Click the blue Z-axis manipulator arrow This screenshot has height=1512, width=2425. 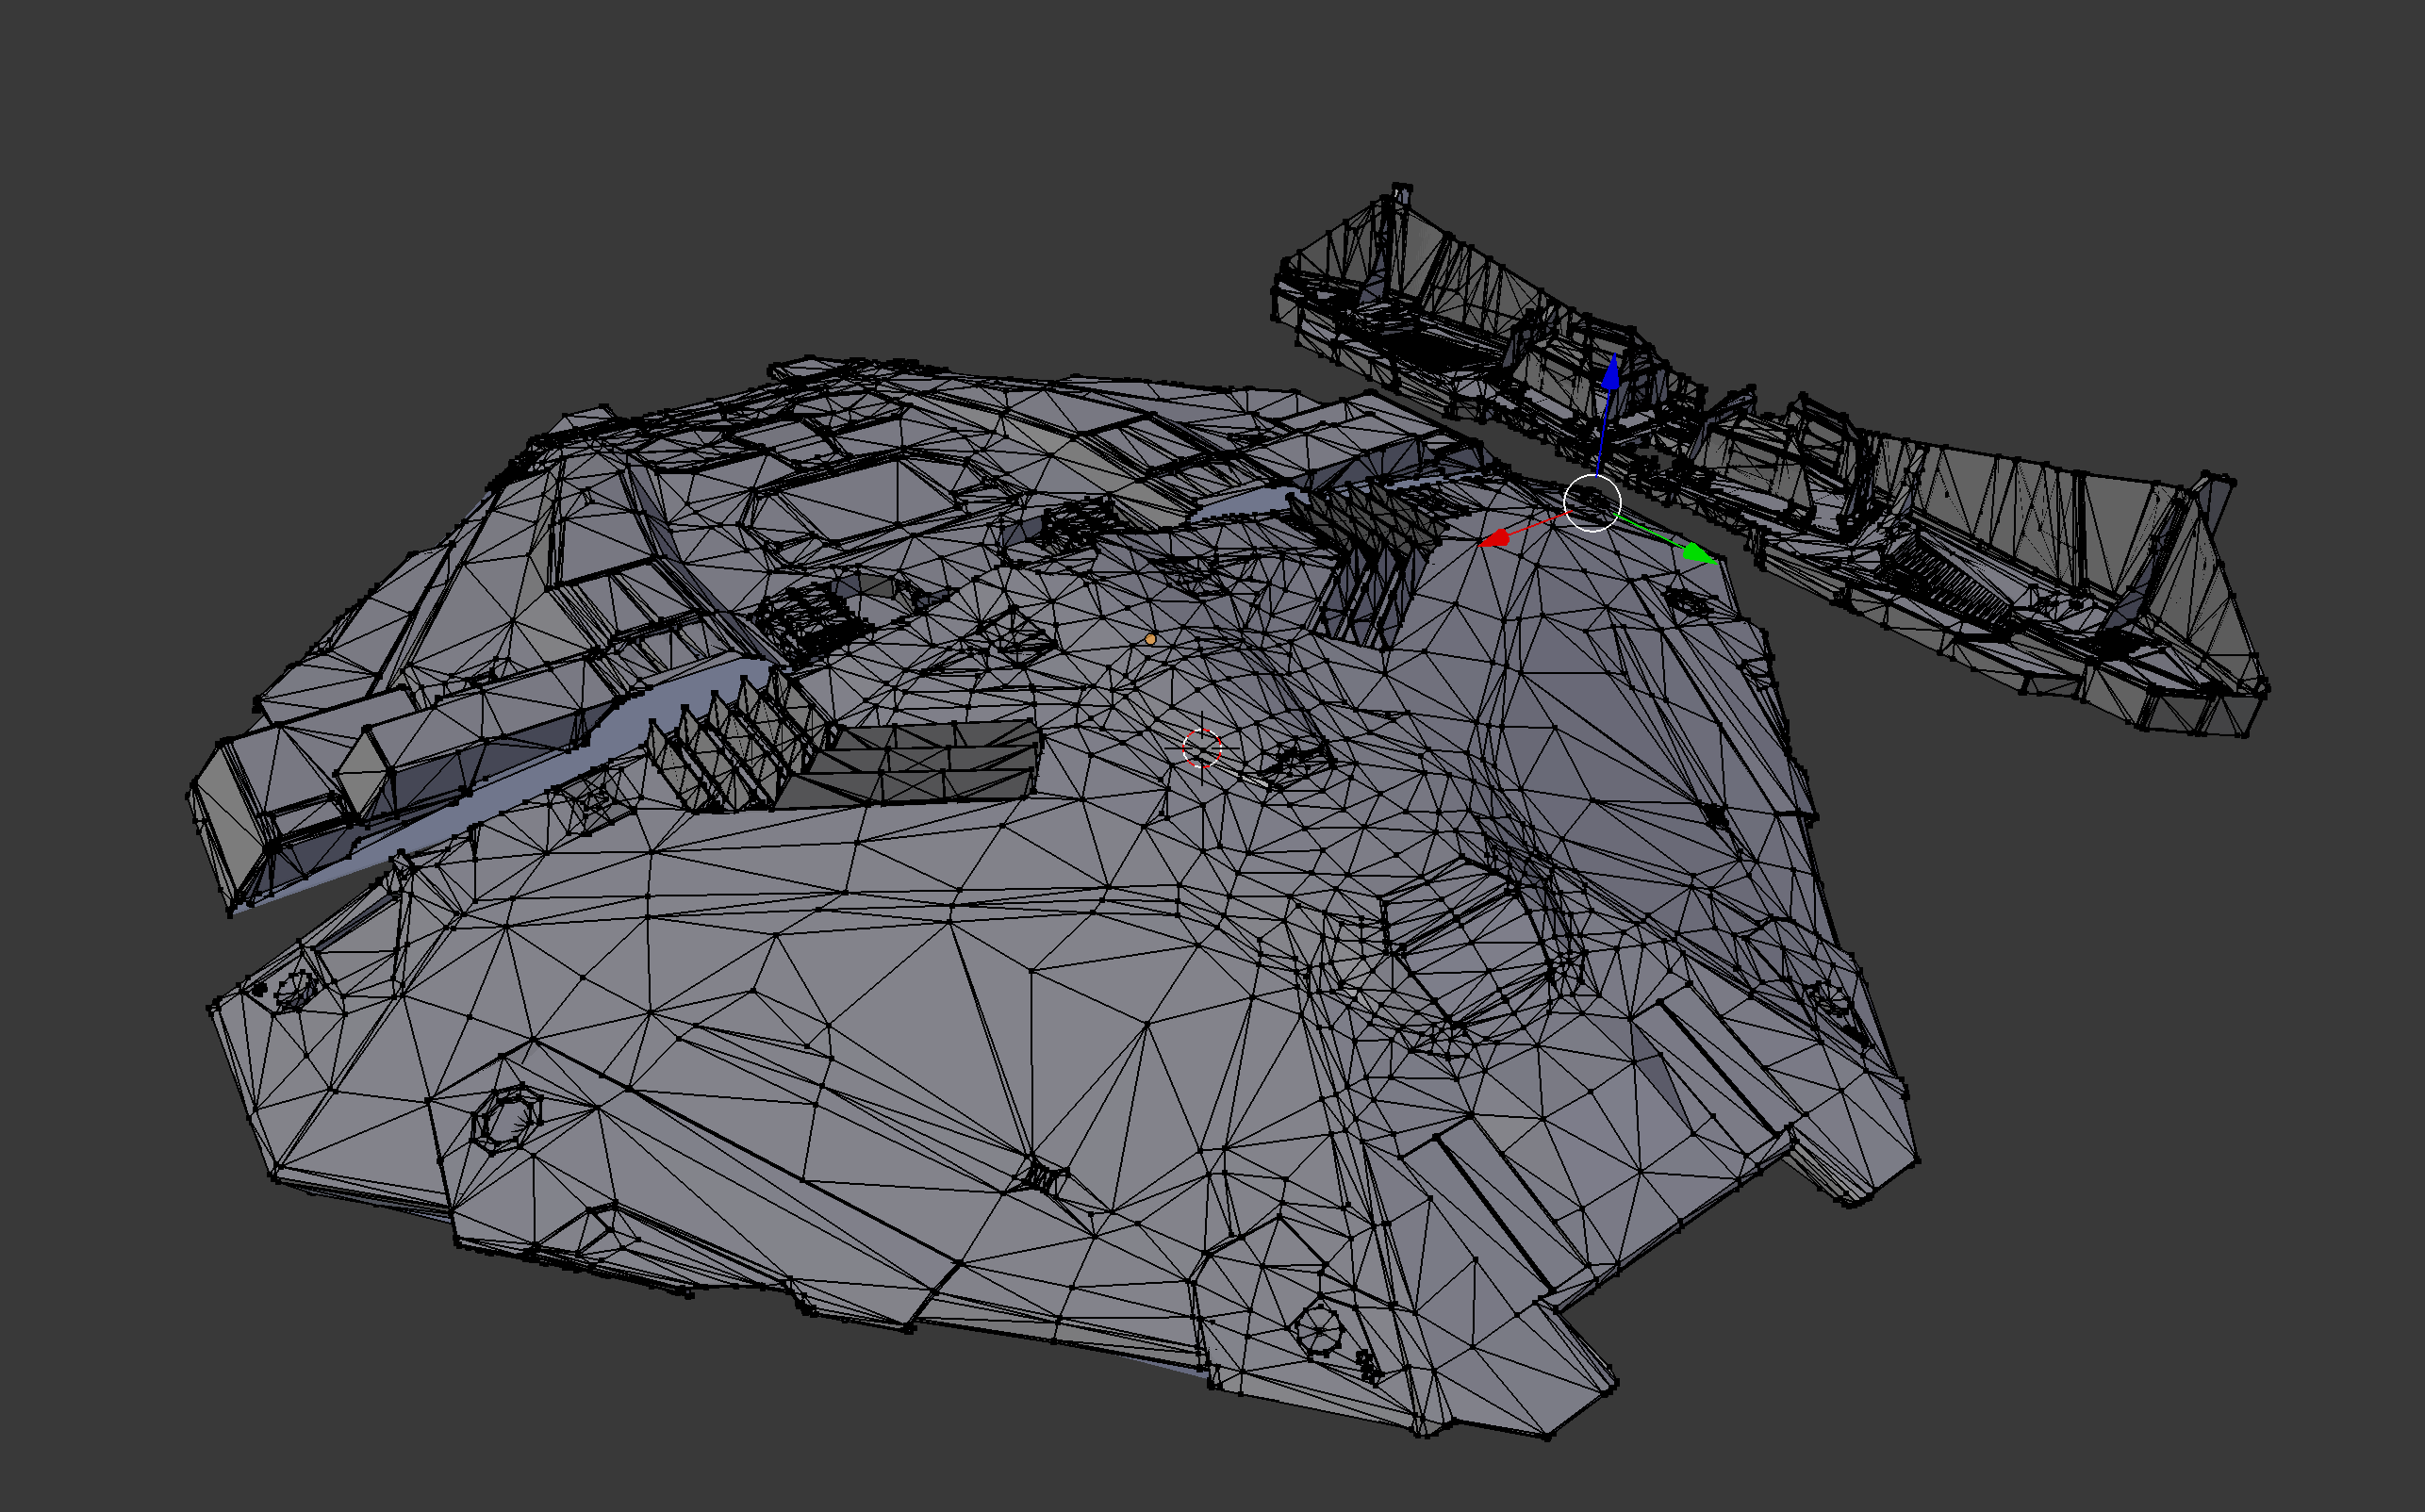[1611, 373]
